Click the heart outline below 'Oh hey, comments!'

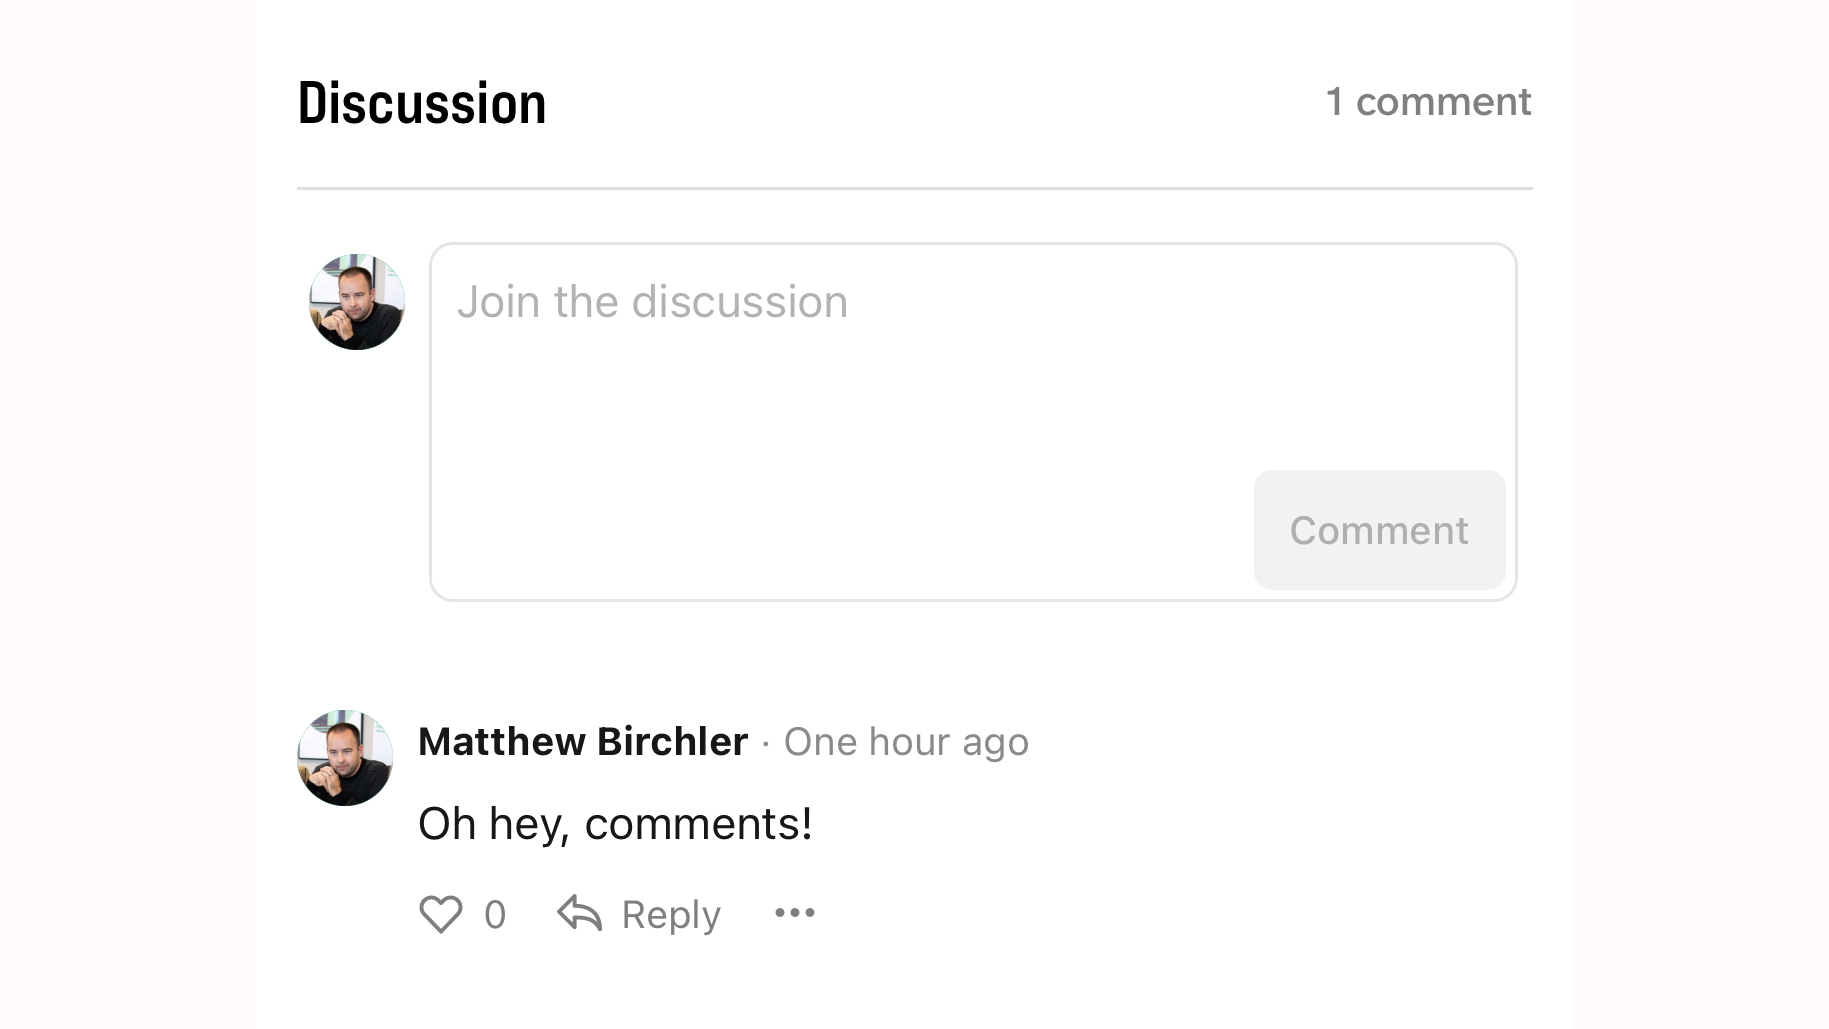pyautogui.click(x=440, y=913)
